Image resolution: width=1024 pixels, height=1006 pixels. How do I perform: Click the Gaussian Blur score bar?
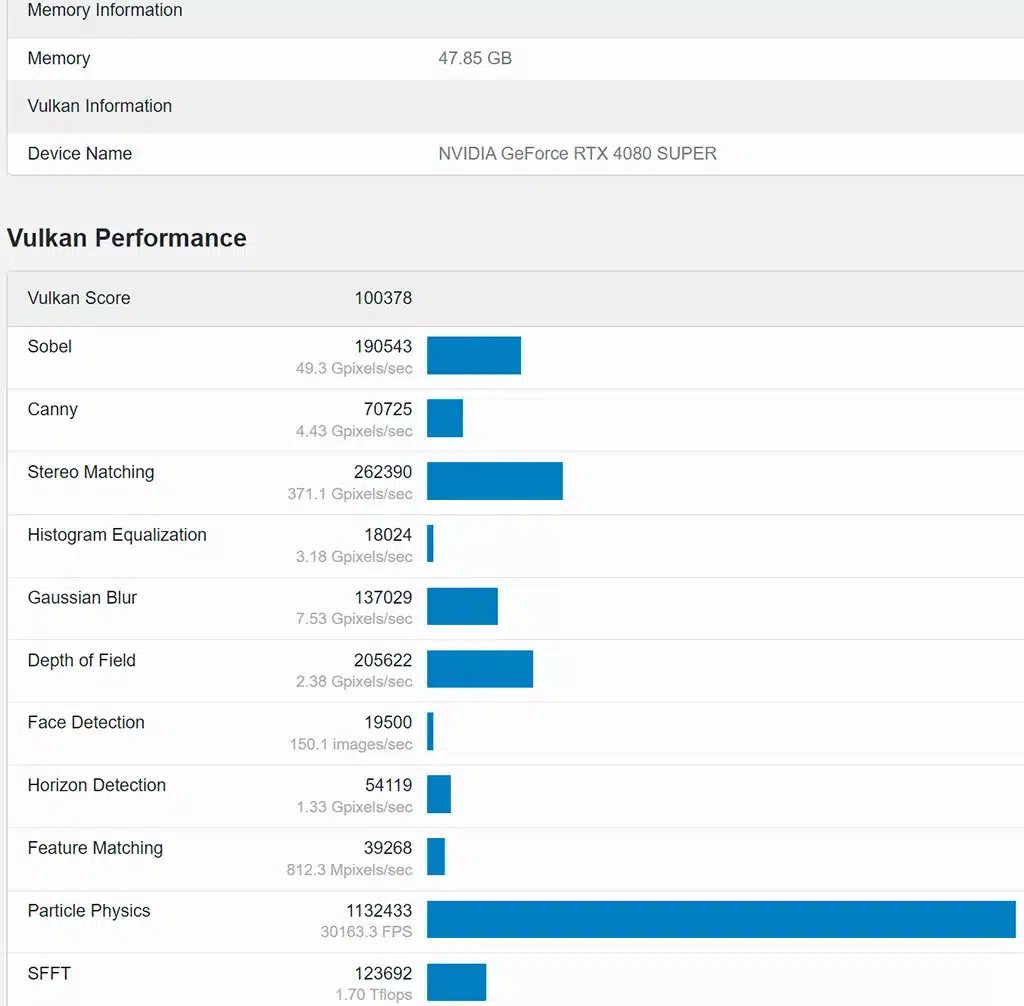pyautogui.click(x=462, y=606)
